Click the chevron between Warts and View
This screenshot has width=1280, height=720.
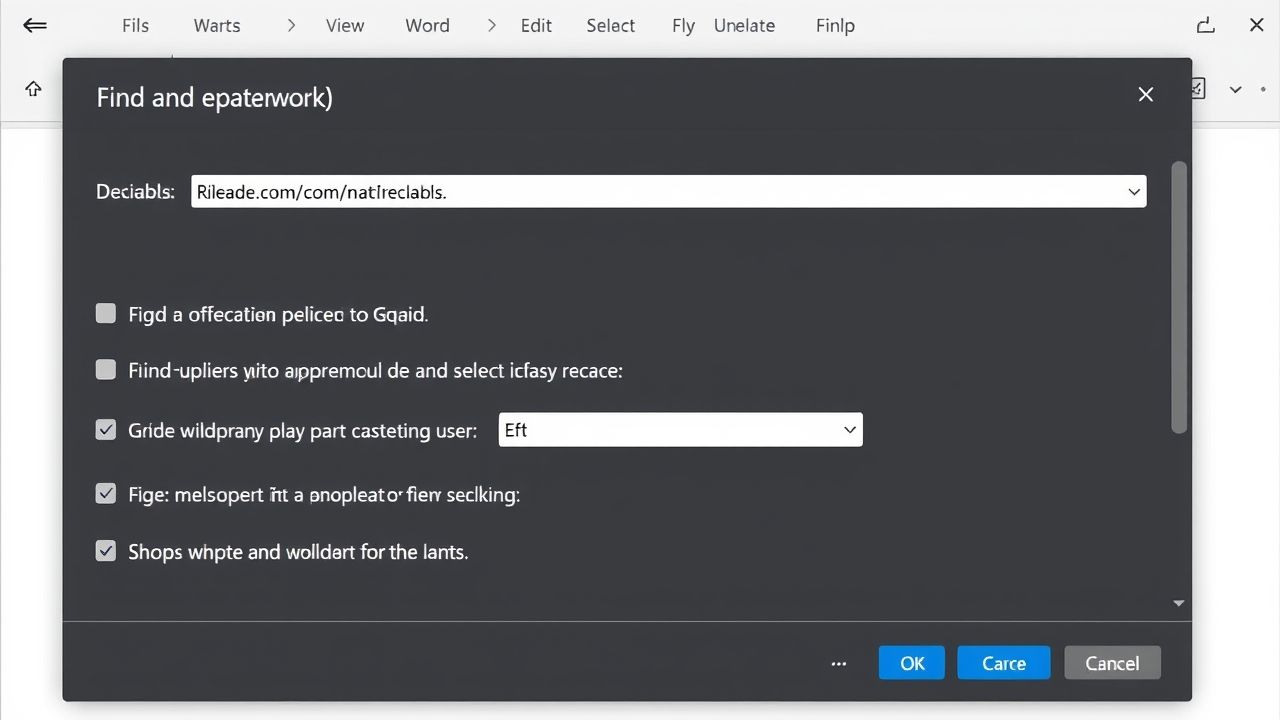(x=291, y=26)
